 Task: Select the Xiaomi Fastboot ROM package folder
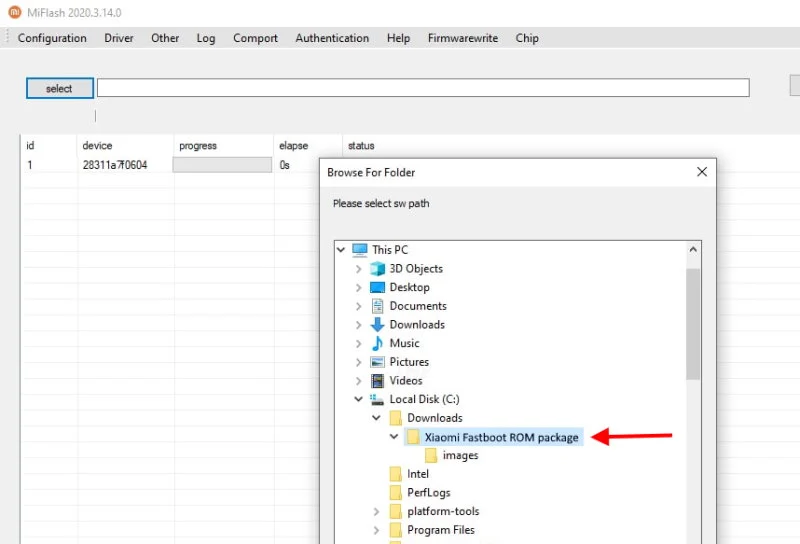(x=502, y=437)
